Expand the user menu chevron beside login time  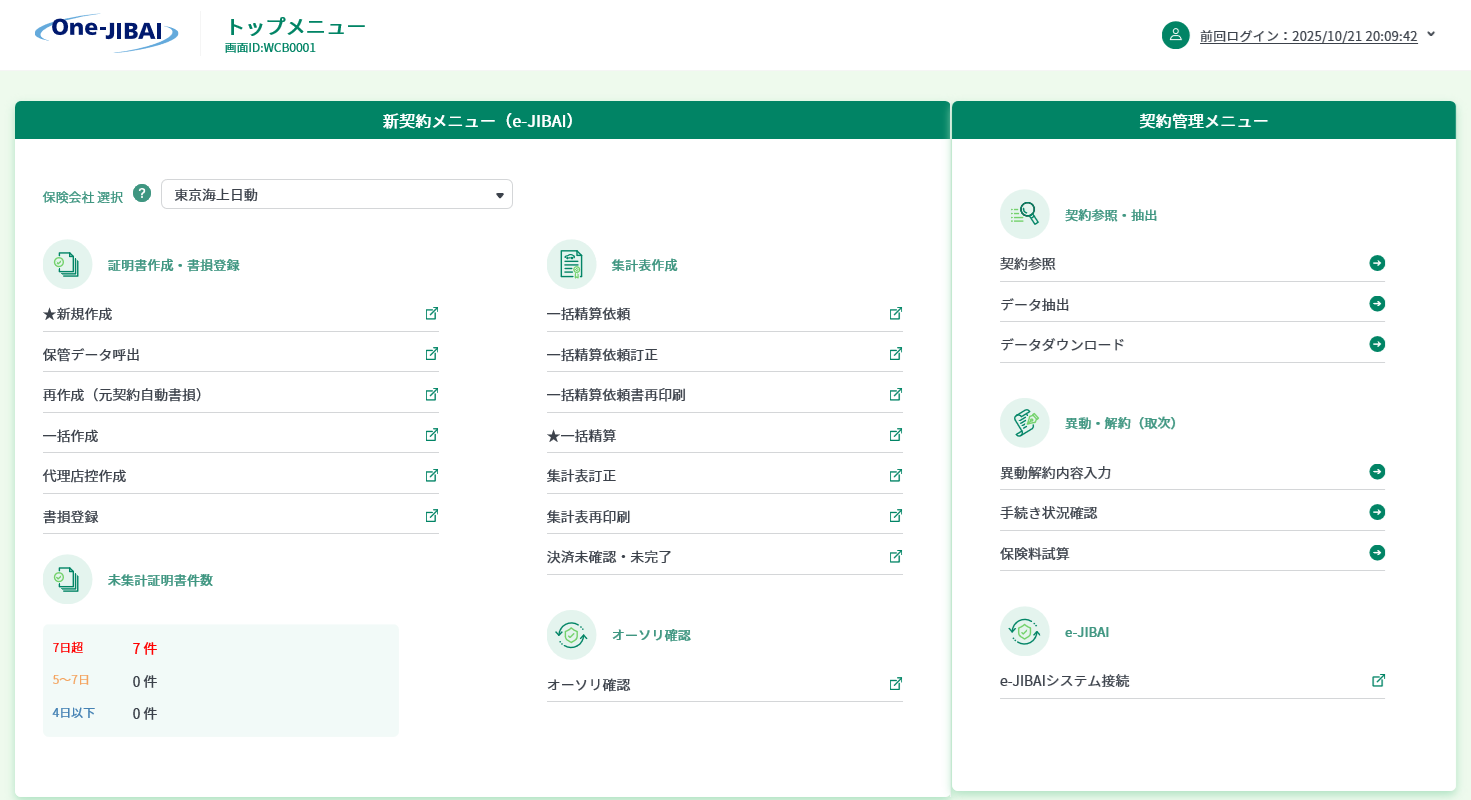pyautogui.click(x=1431, y=35)
